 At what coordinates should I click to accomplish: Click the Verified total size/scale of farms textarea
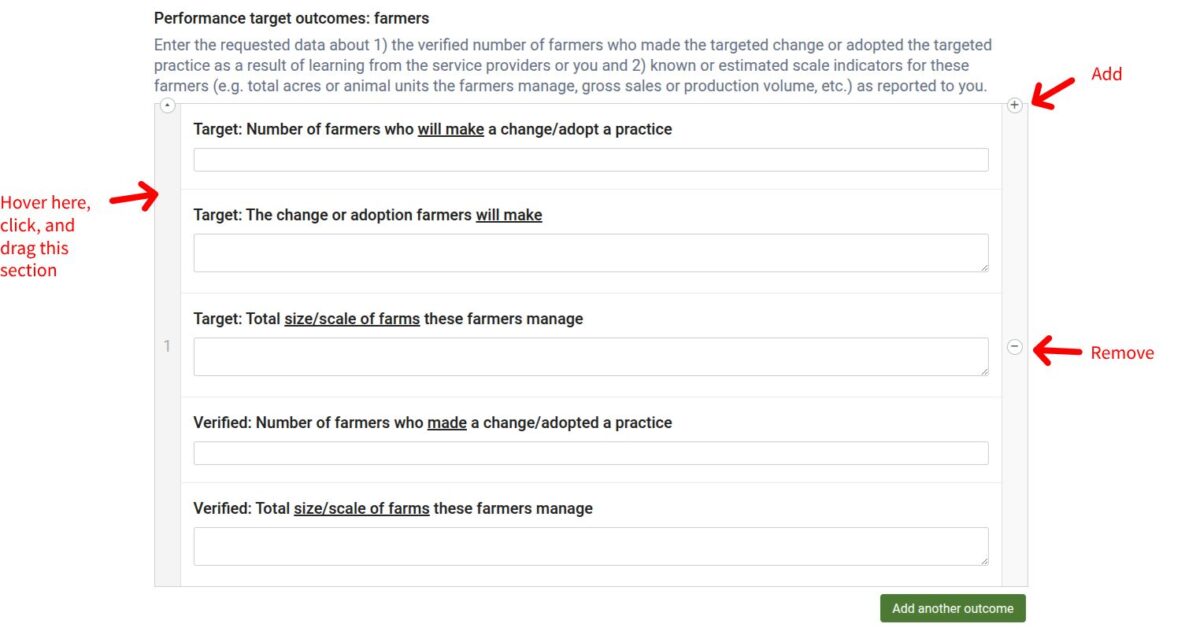click(591, 547)
